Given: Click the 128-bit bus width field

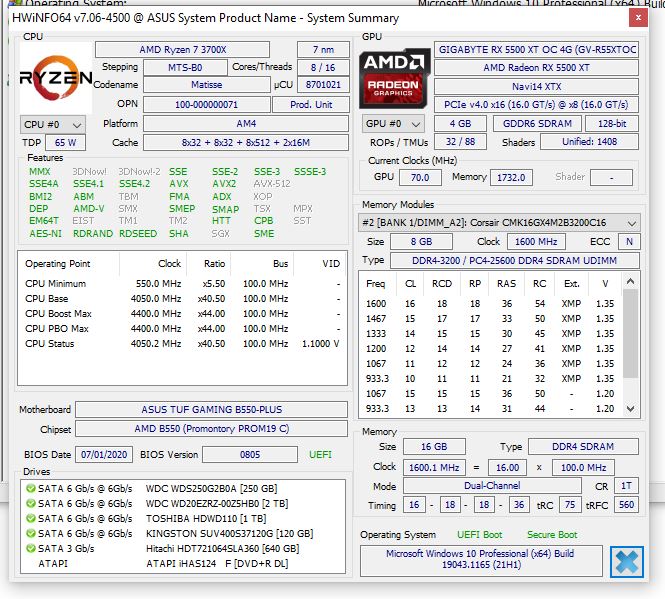Looking at the screenshot, I should pyautogui.click(x=612, y=124).
